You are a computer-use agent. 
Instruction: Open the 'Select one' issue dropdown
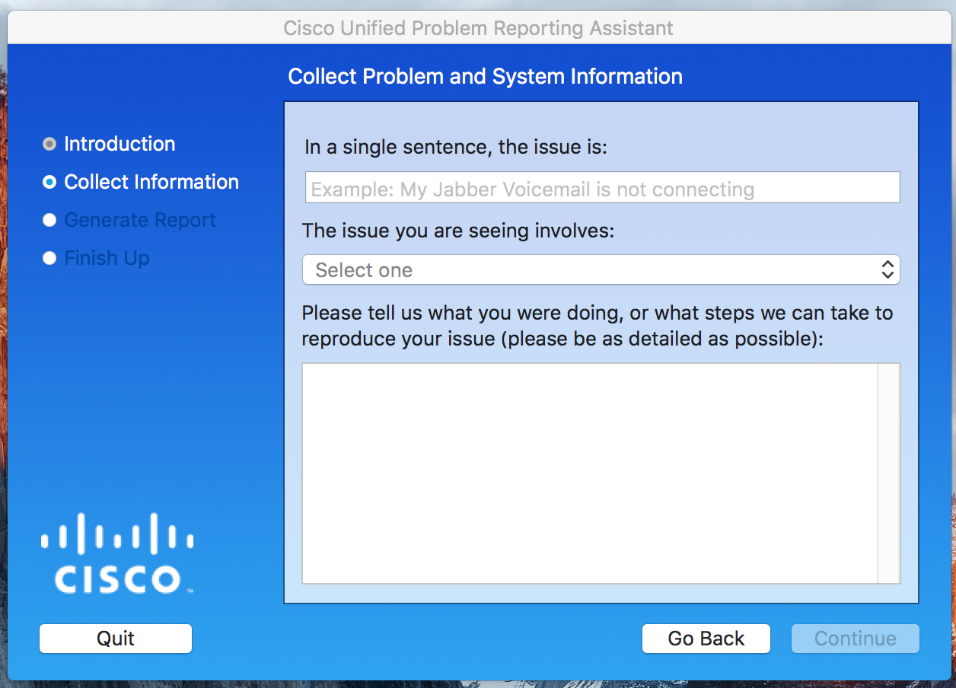[601, 270]
